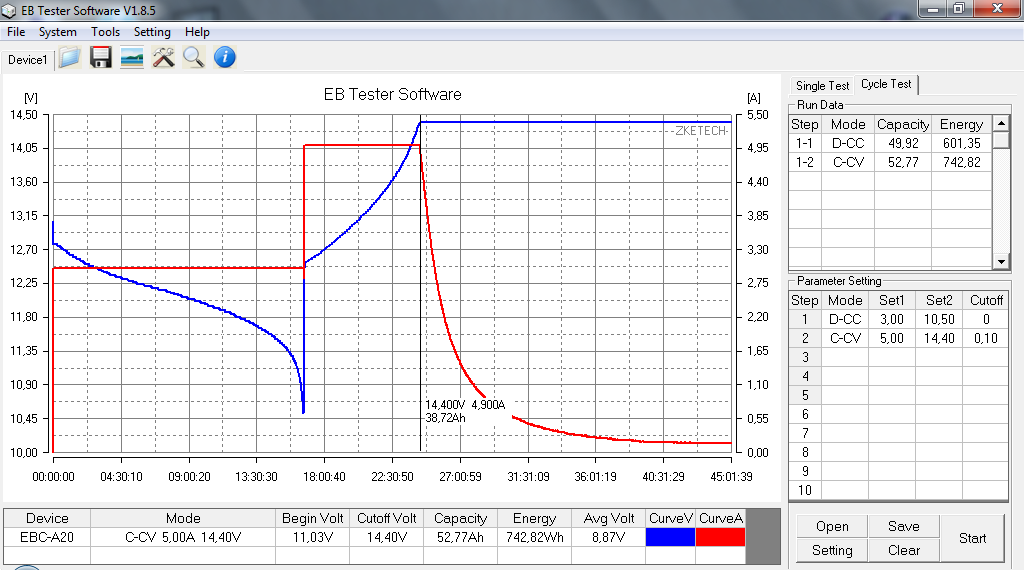Open the File menu
1024x570 pixels.
pos(16,32)
